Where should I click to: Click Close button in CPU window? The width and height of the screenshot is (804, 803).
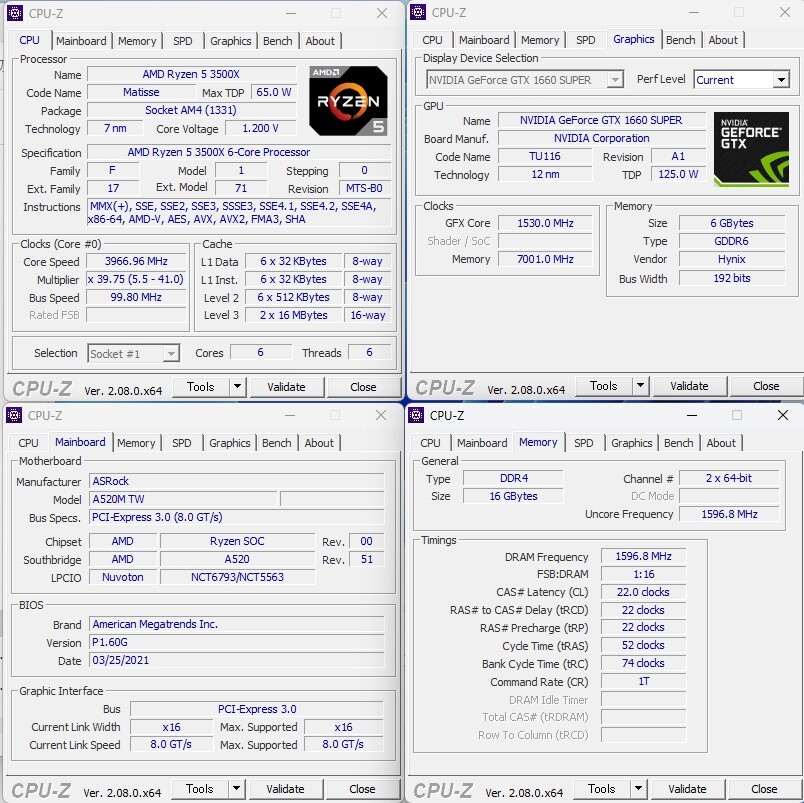(363, 387)
